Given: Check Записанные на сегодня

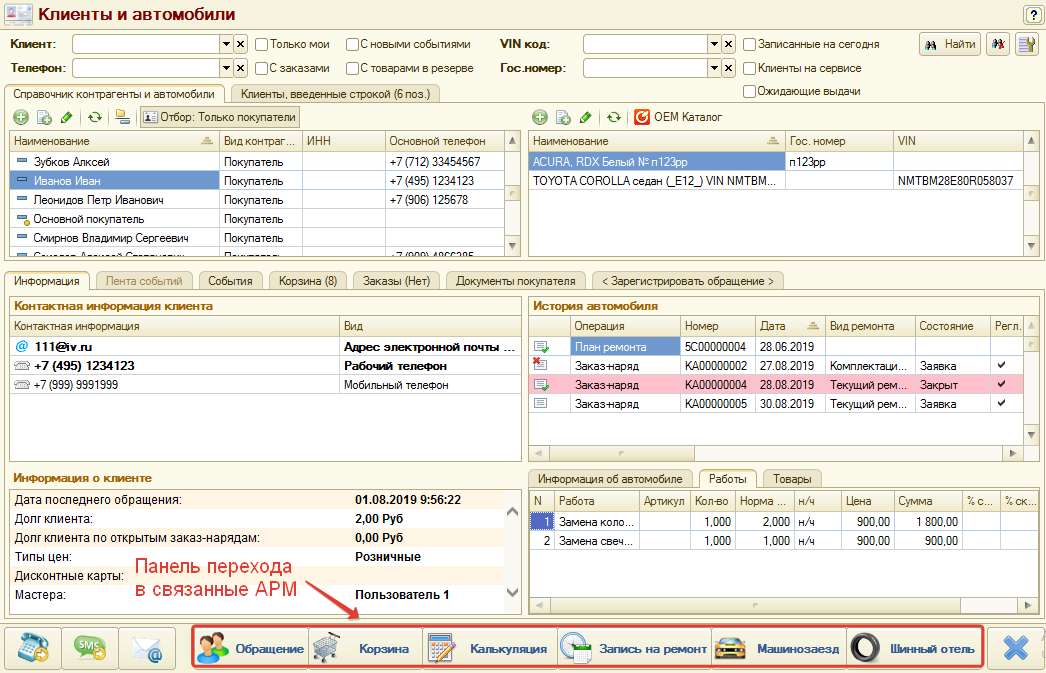Looking at the screenshot, I should click(750, 44).
